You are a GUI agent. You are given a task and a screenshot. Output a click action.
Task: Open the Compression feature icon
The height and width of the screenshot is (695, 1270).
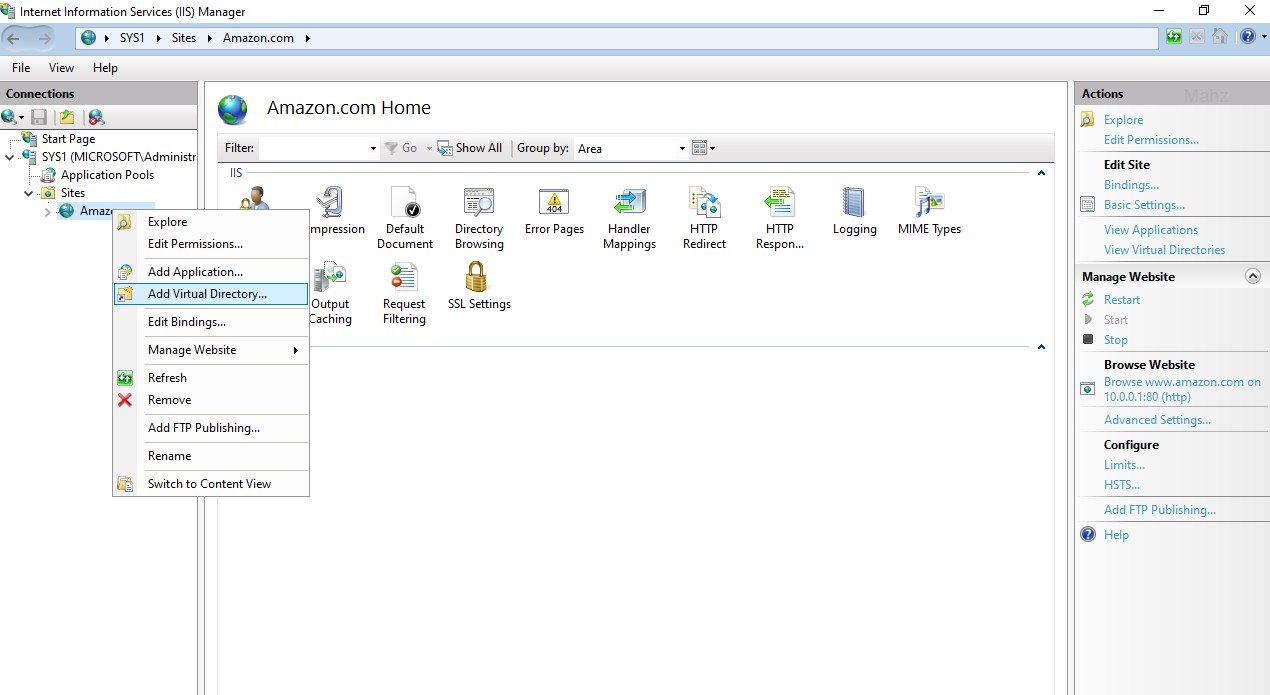(x=330, y=203)
